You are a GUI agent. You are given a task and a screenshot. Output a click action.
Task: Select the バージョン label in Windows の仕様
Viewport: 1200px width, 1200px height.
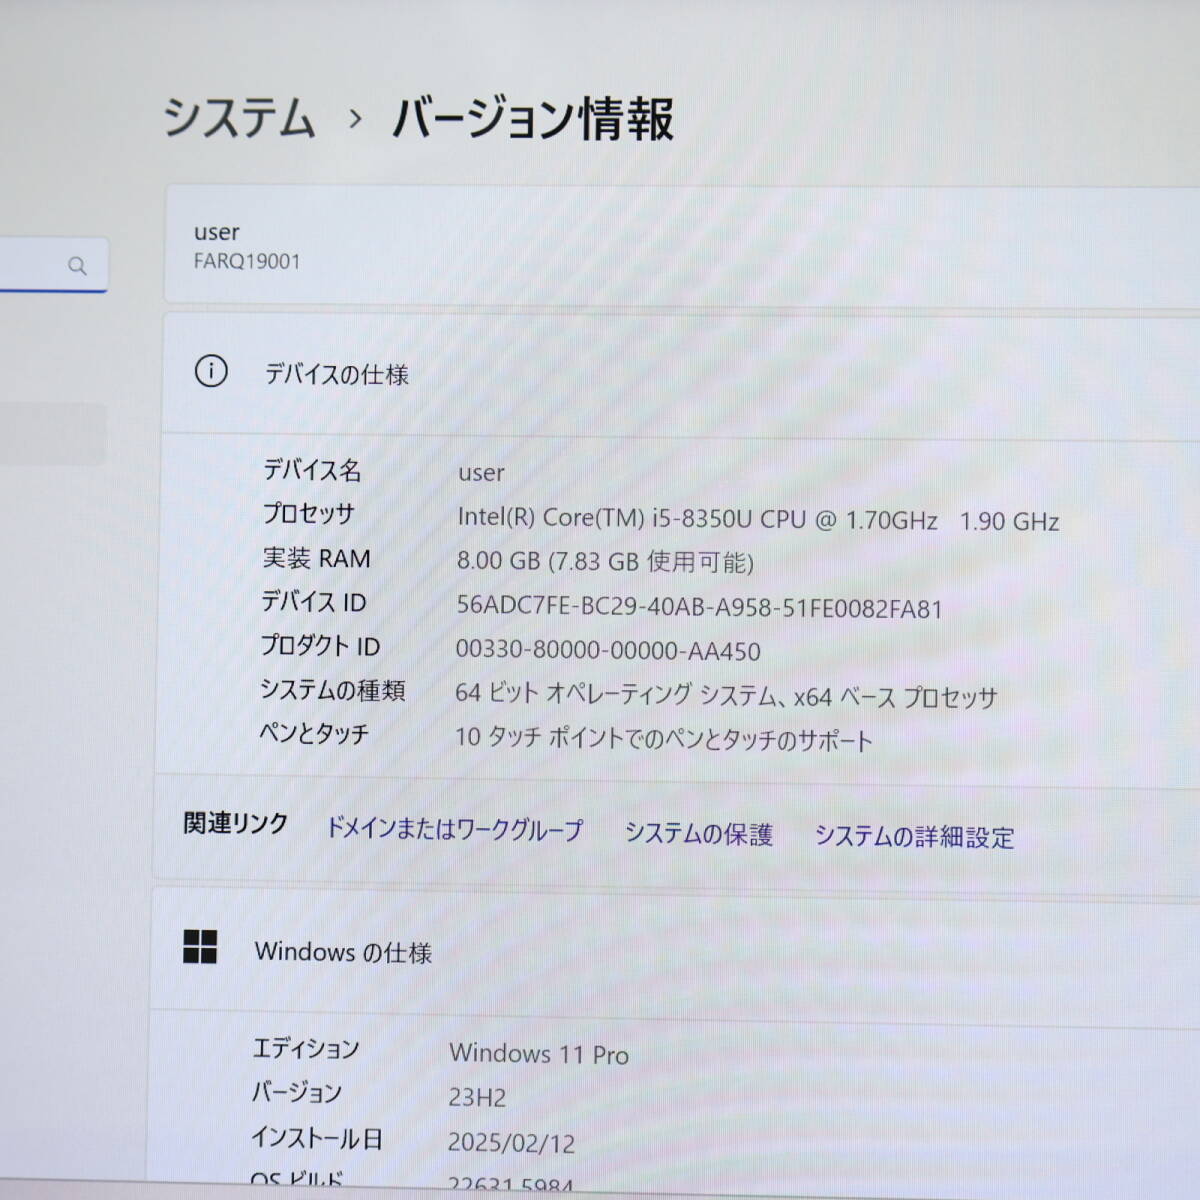click(296, 1092)
